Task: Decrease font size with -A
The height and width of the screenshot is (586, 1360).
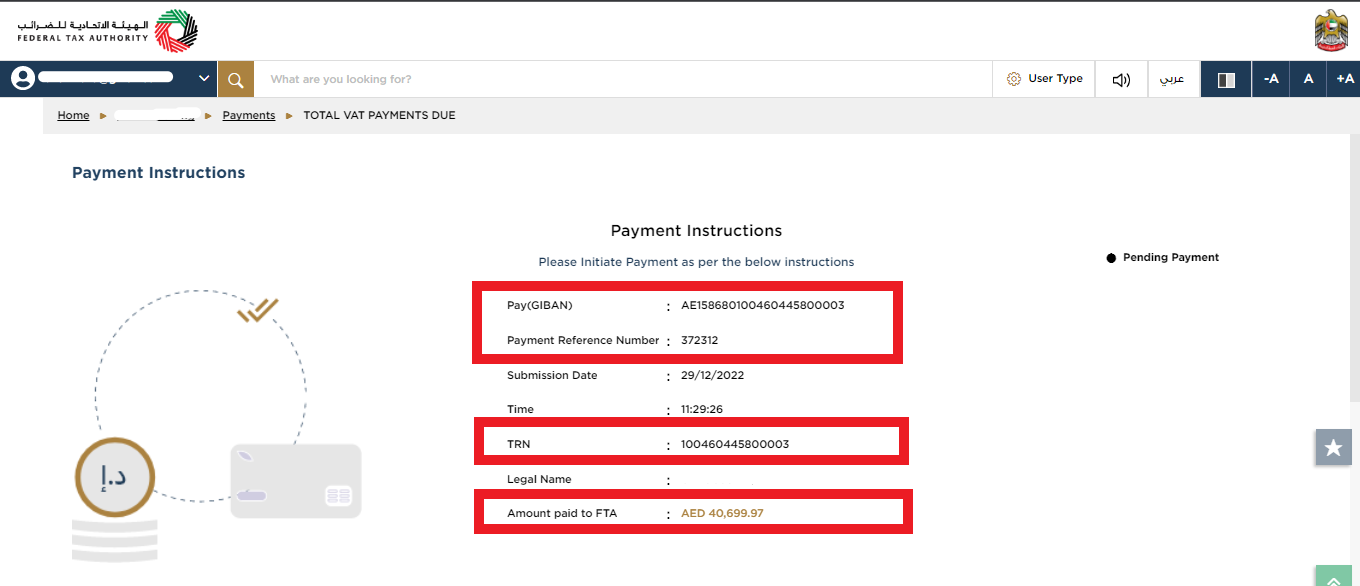Action: click(1271, 79)
